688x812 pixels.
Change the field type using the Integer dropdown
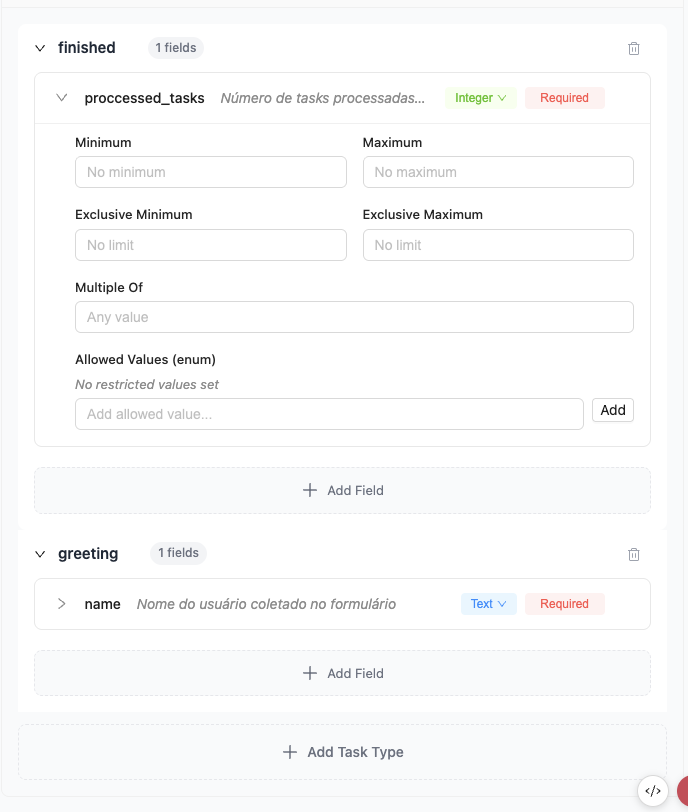480,97
